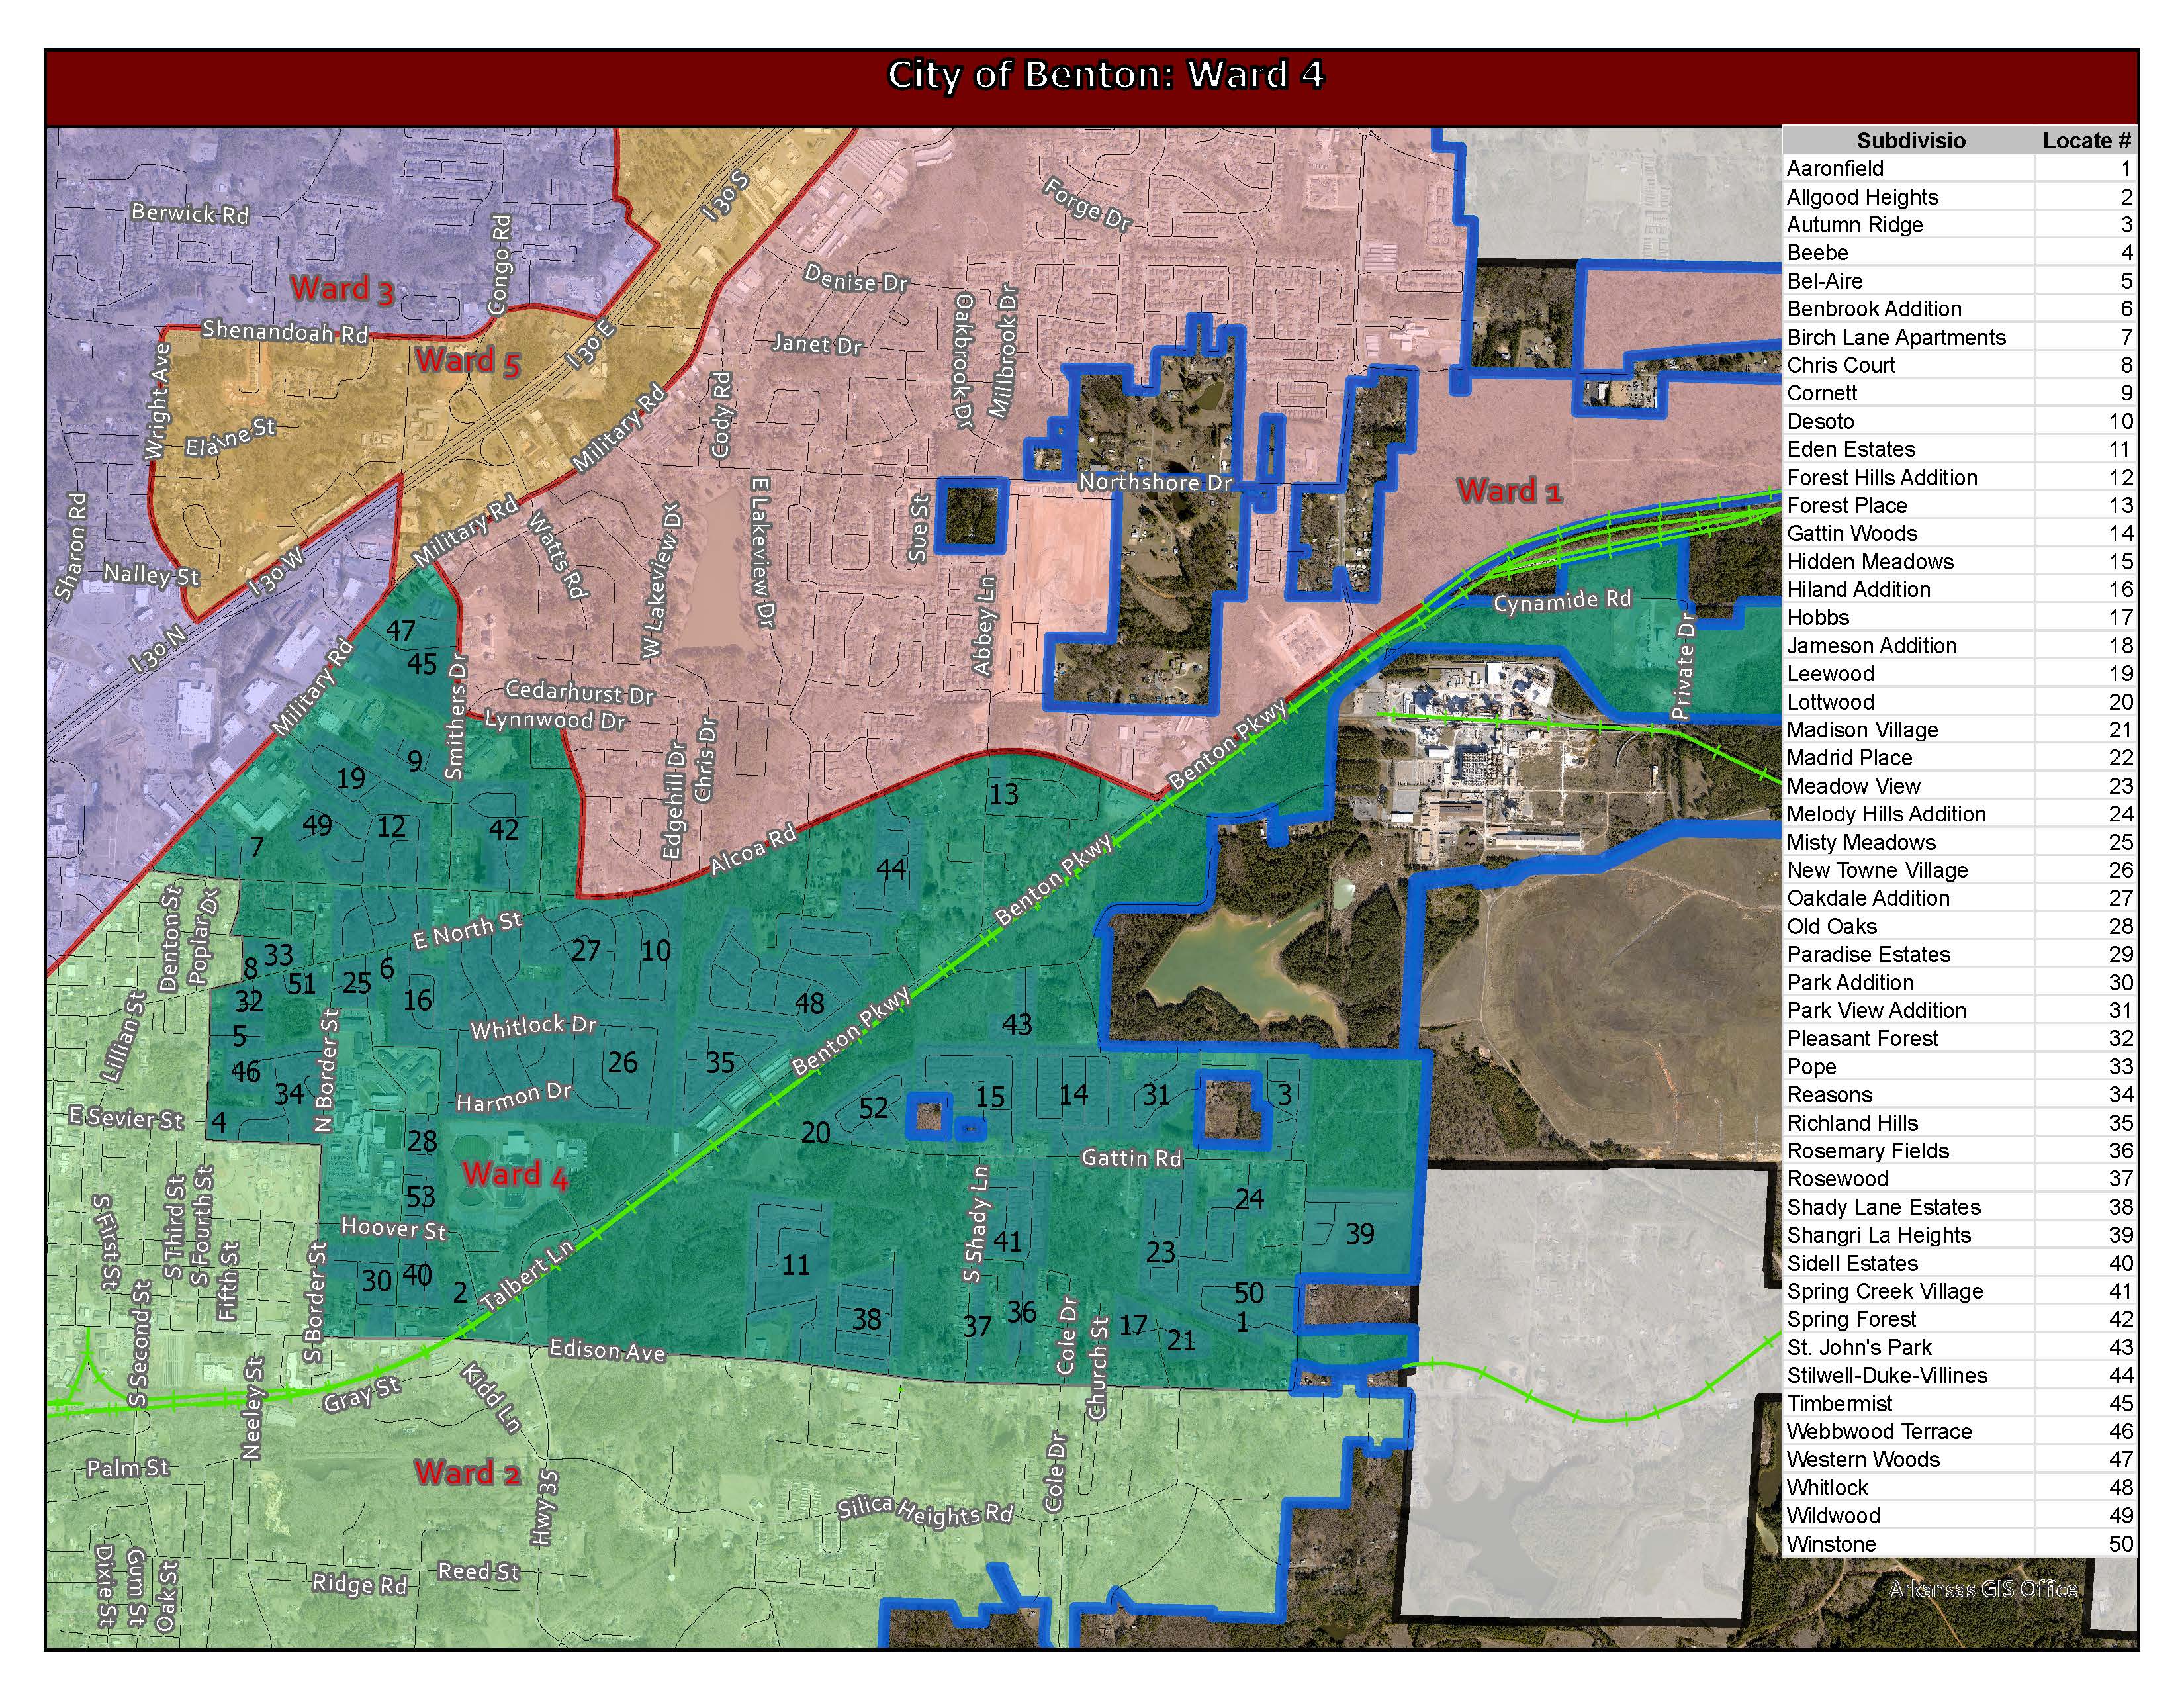Select the 'Aaronfield' row in the subdivision table

(x=1959, y=168)
